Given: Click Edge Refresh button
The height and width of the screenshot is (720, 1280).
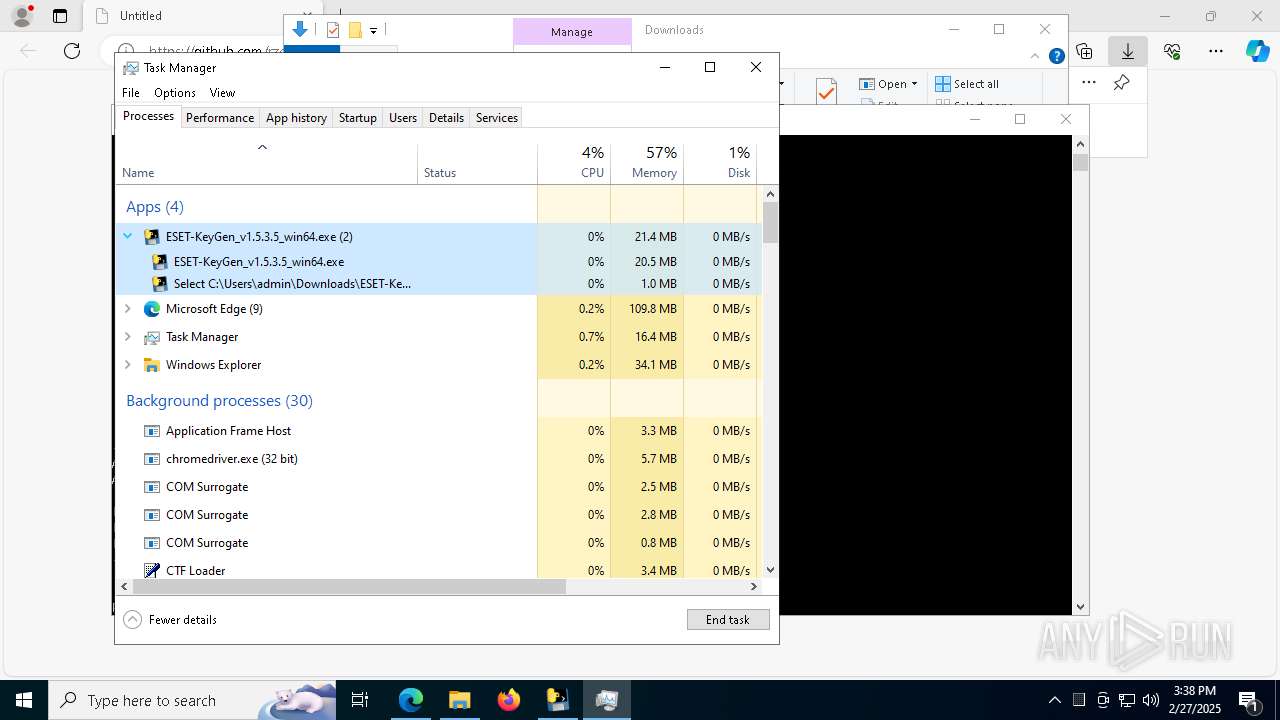Looking at the screenshot, I should (x=72, y=51).
